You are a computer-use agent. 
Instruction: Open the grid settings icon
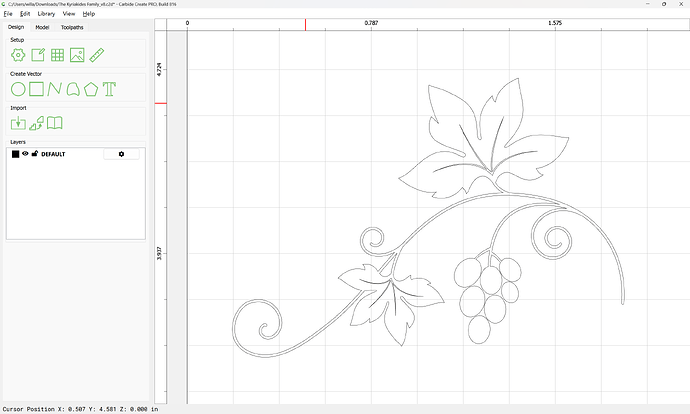coord(57,55)
